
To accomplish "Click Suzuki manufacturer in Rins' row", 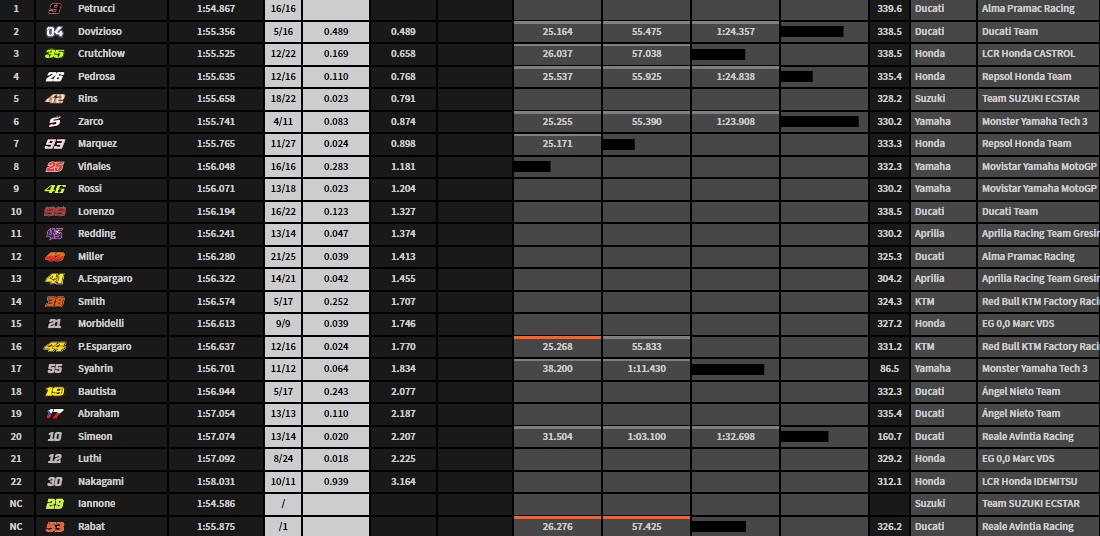I will [930, 99].
